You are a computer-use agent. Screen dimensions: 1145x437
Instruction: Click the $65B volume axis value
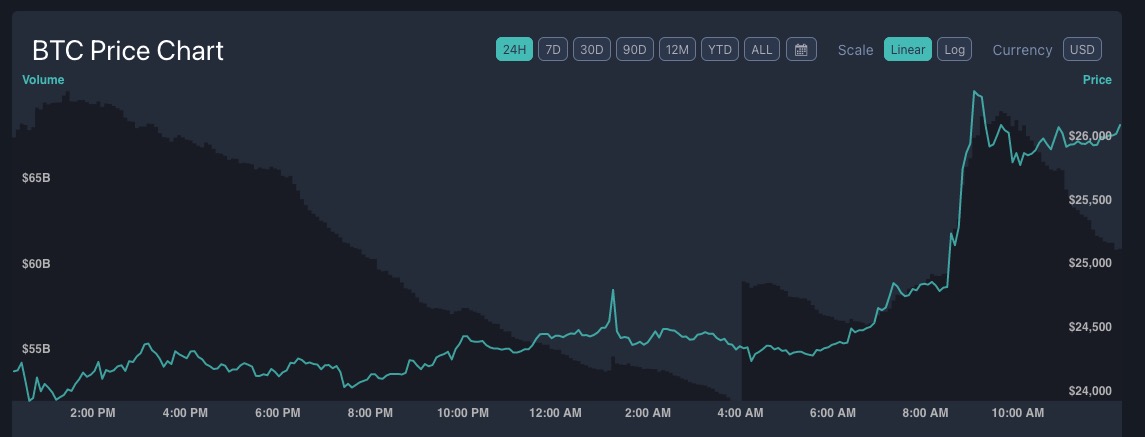click(x=36, y=178)
